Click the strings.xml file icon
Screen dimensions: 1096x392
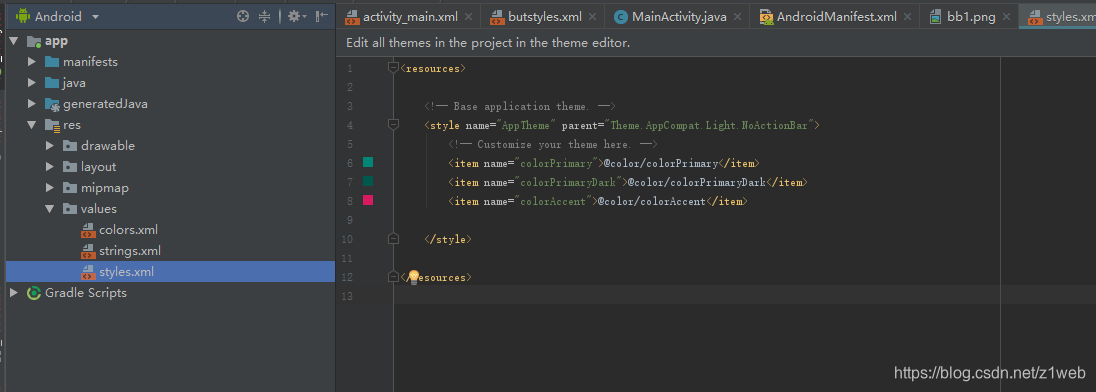(88, 251)
